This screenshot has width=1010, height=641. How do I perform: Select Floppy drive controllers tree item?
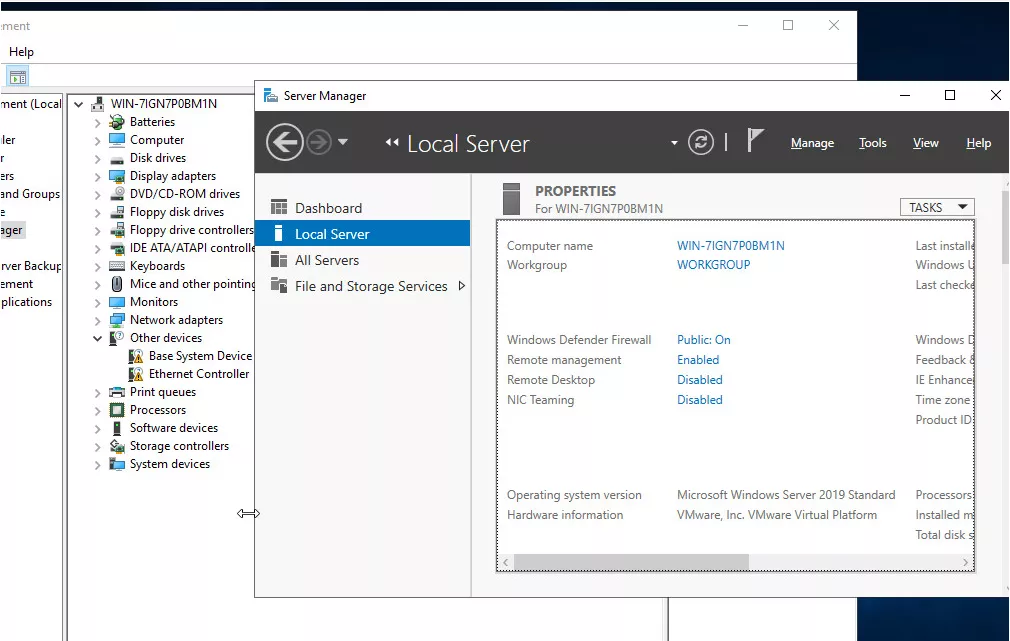coord(192,230)
